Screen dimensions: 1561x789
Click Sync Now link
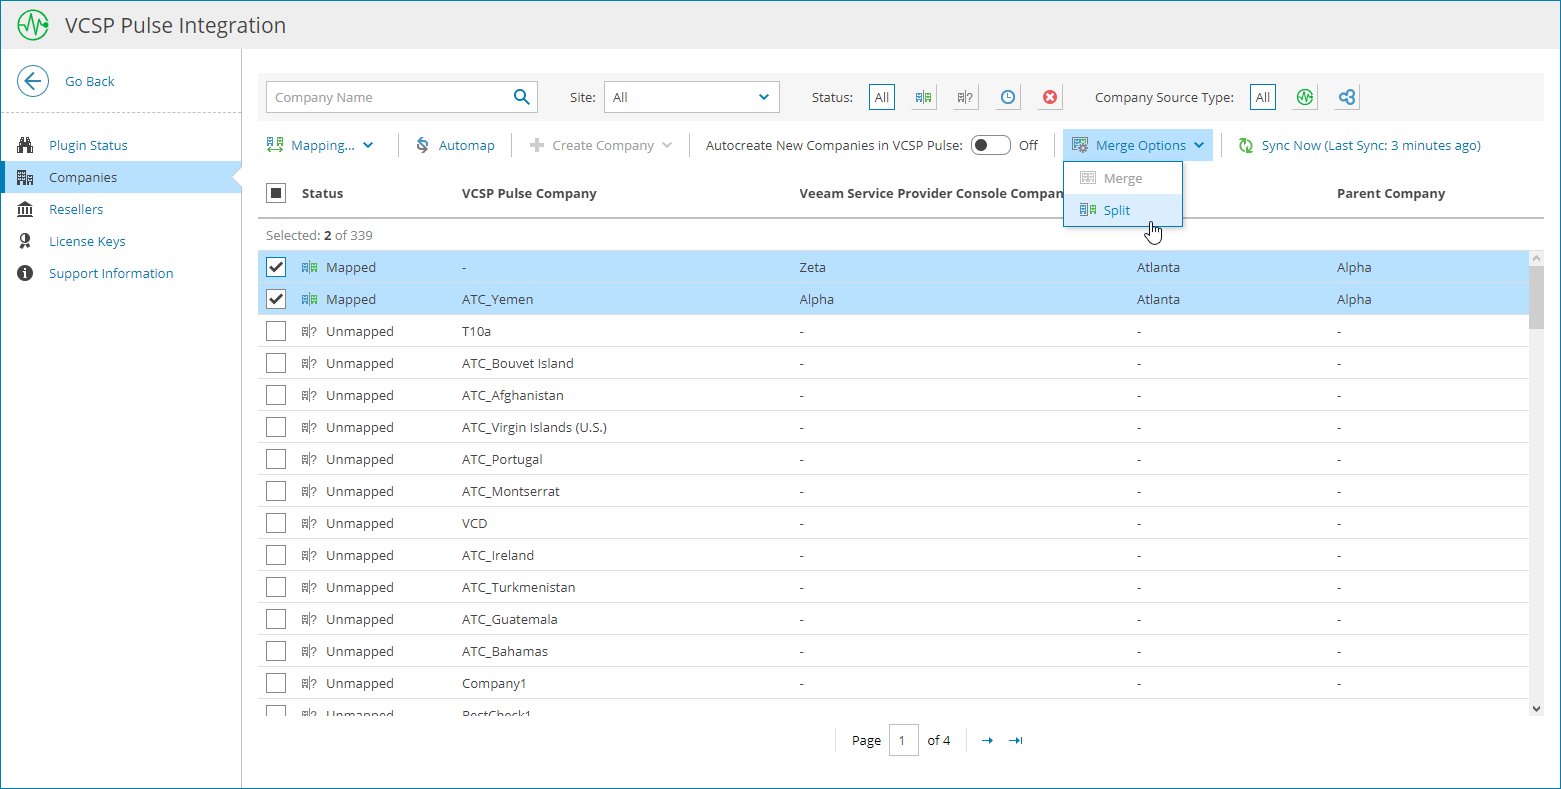pos(1360,145)
